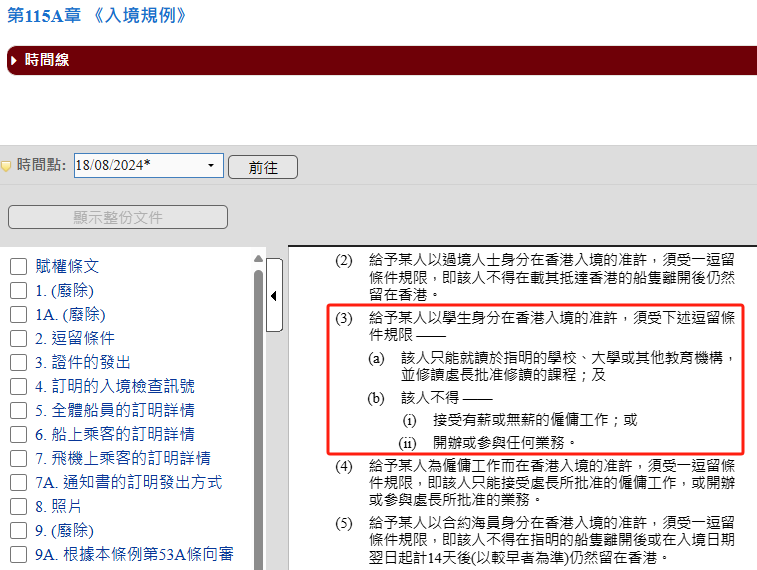The width and height of the screenshot is (757, 570).
Task: Tick the checkbox beside 賦權條文
Action: [x=18, y=266]
